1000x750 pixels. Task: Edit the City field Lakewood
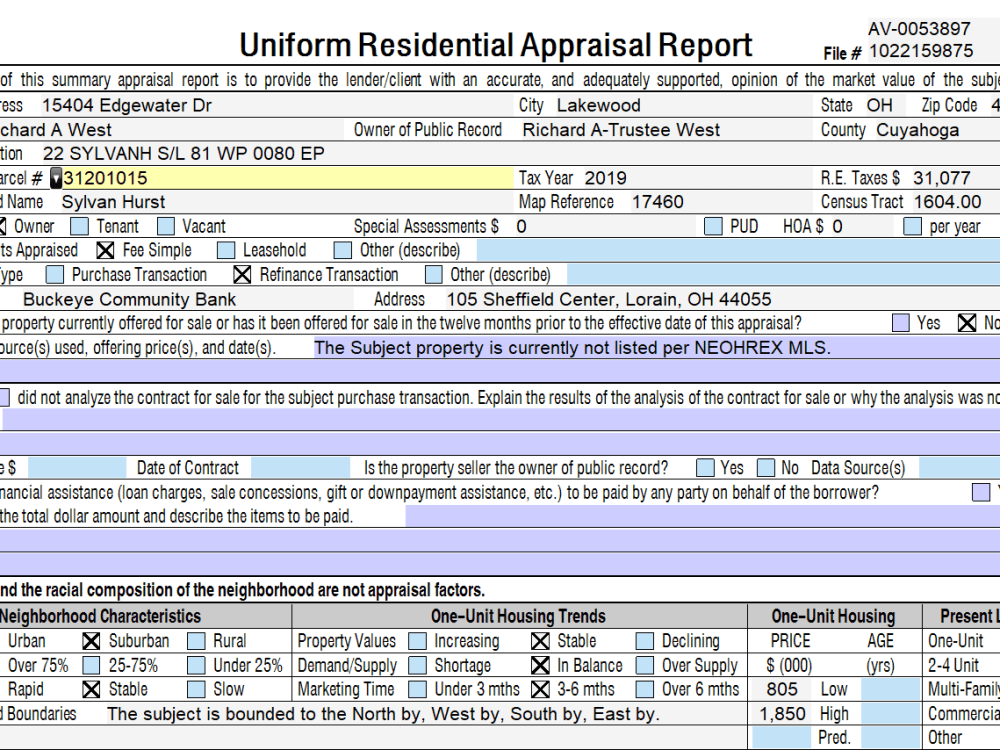point(682,105)
